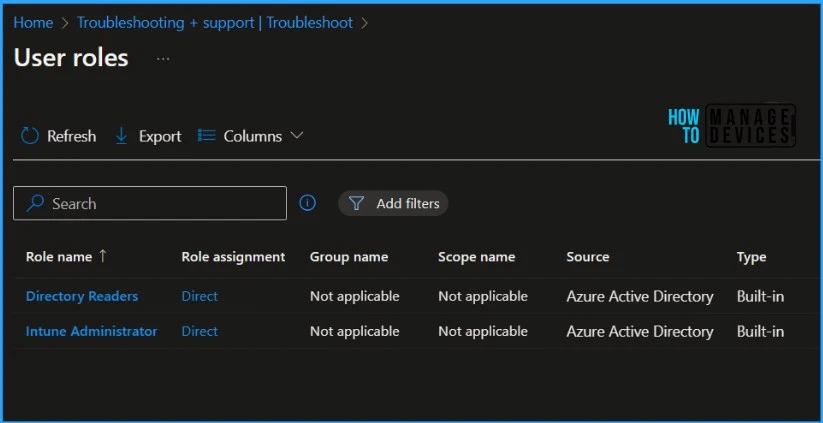The width and height of the screenshot is (823, 423).
Task: Select Built-in in Intune Administrator row
Action: [761, 332]
